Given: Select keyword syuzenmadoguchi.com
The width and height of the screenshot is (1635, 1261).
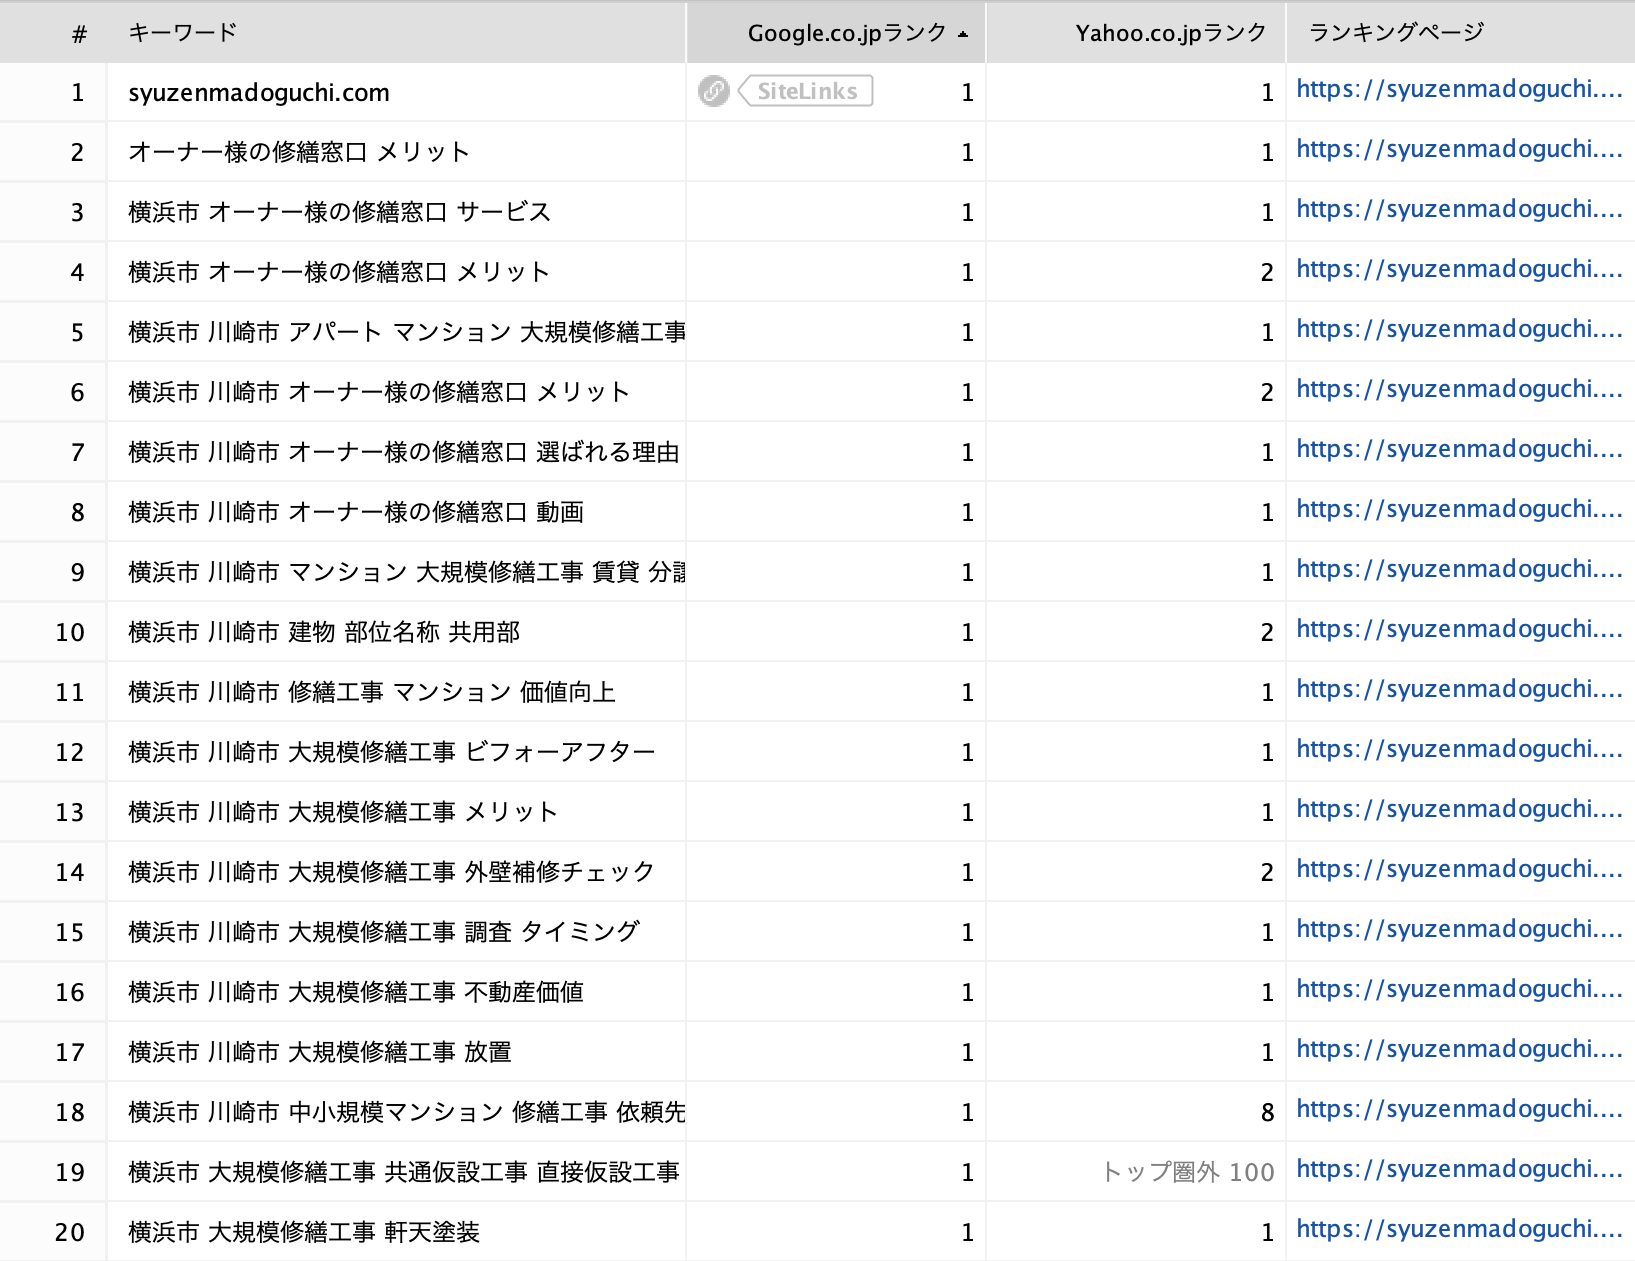Looking at the screenshot, I should [259, 92].
